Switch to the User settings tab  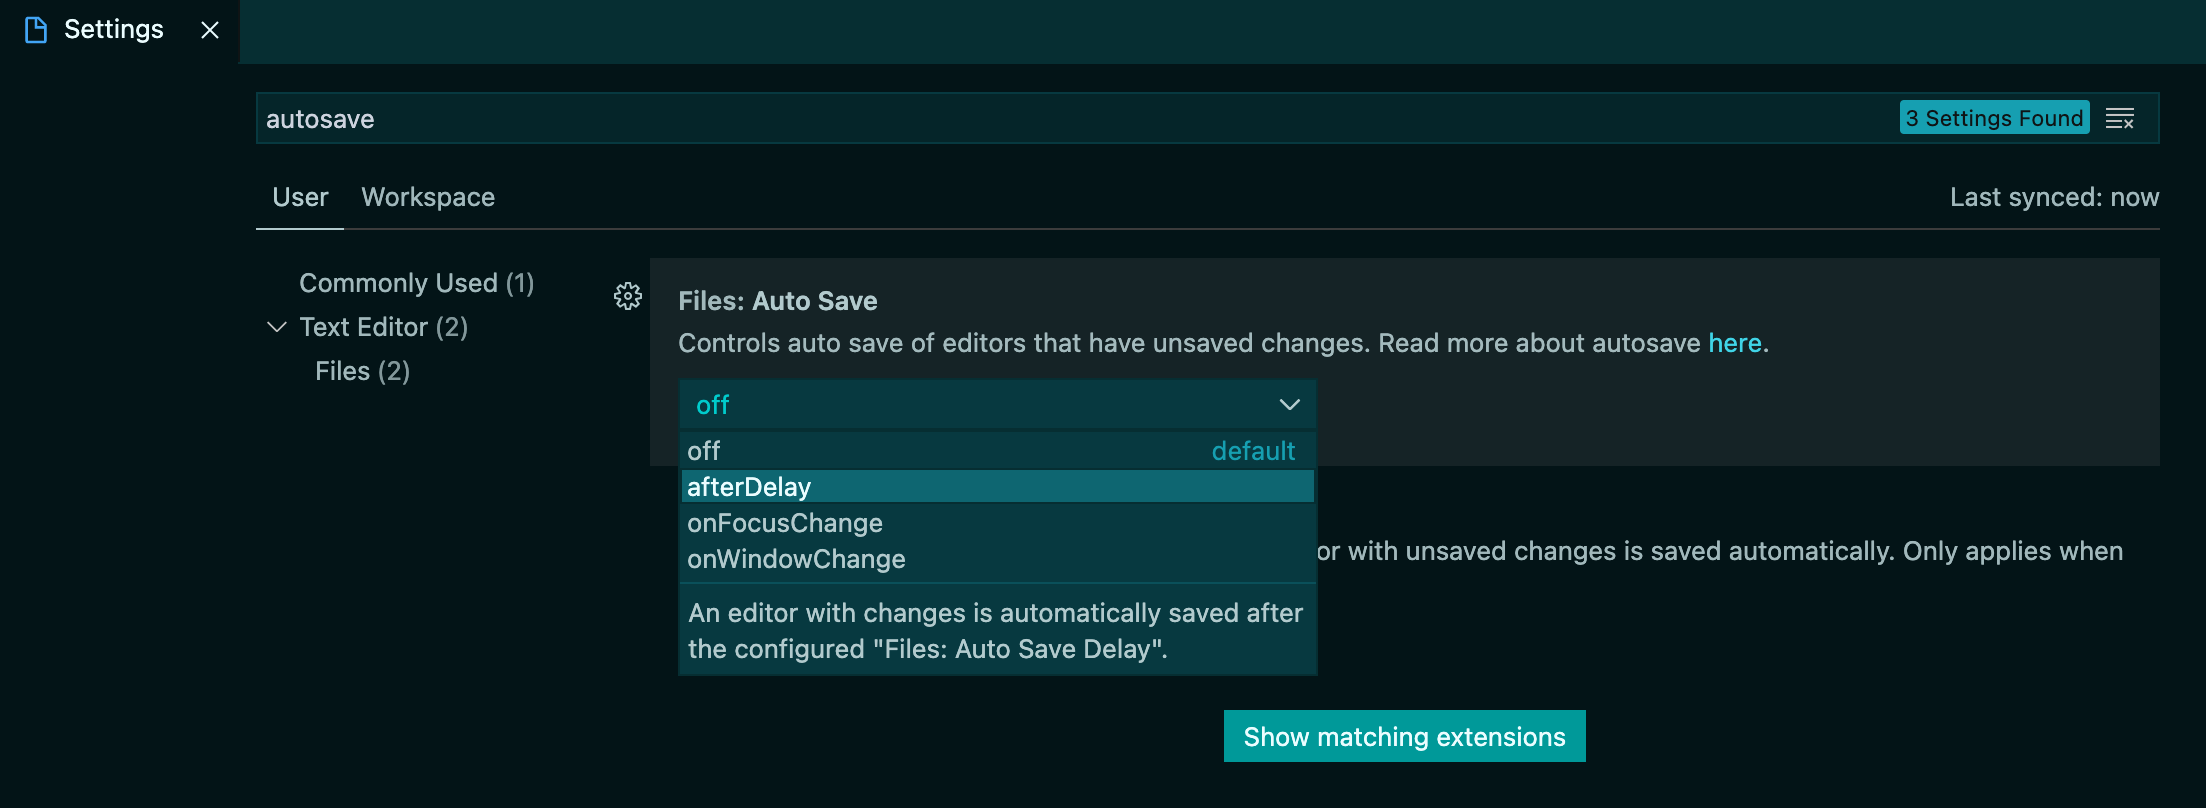coord(299,197)
